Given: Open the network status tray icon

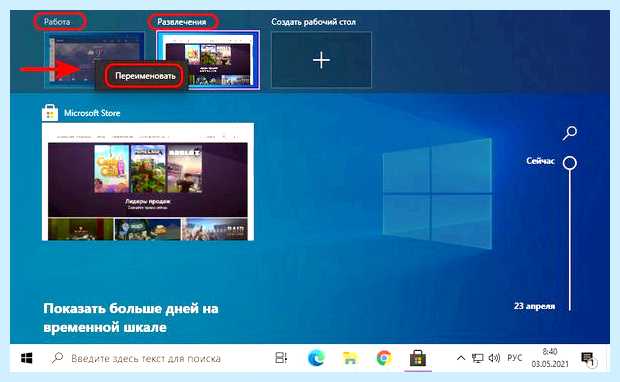Looking at the screenshot, I should [x=478, y=358].
